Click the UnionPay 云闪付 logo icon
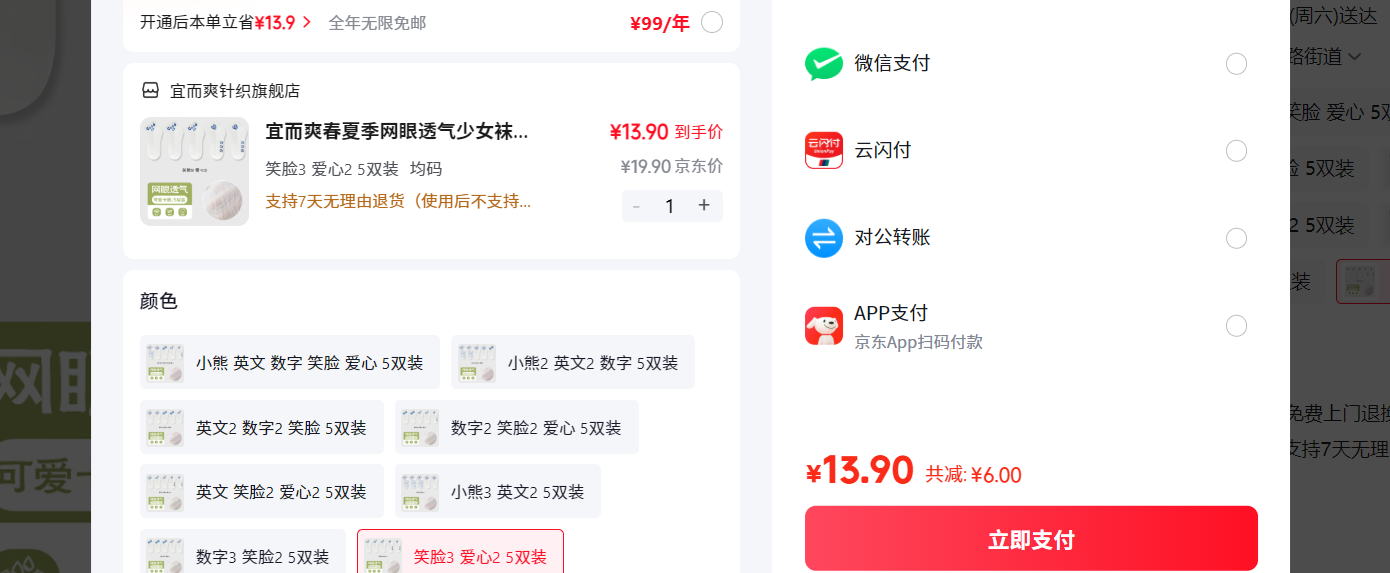 click(x=824, y=151)
